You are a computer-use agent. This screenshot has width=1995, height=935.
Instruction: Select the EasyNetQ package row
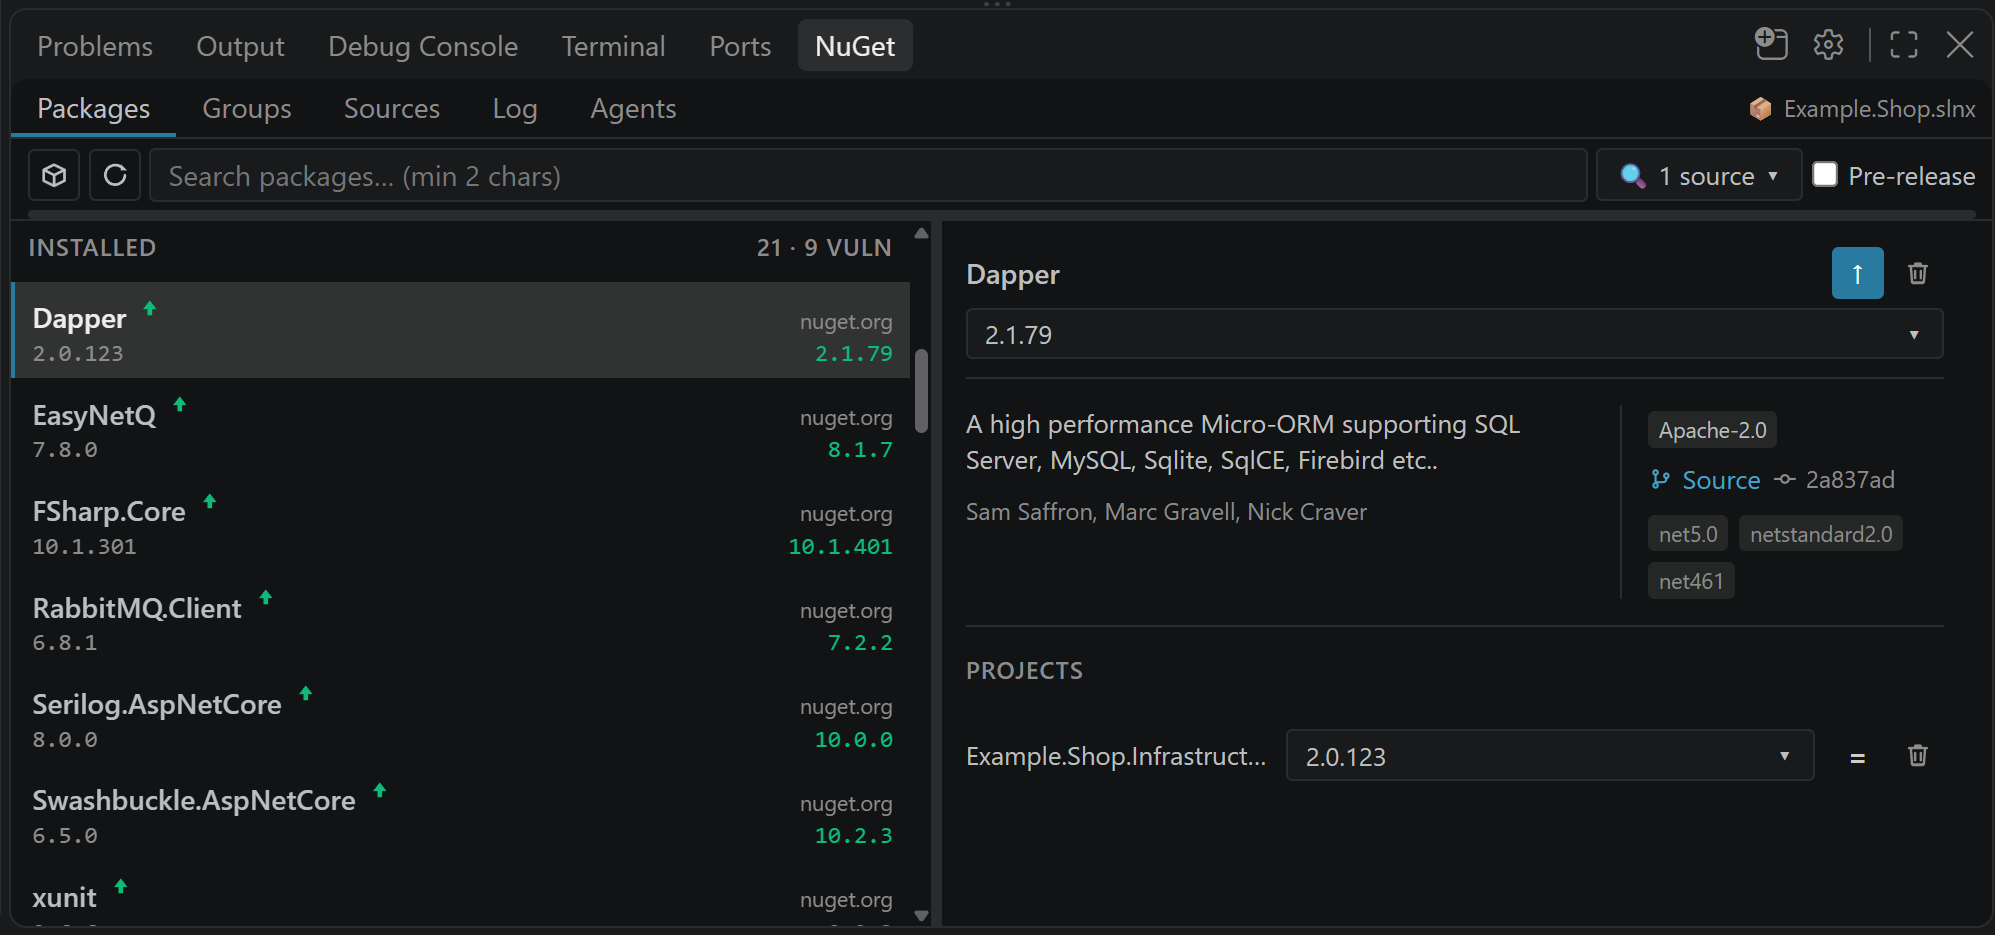click(461, 427)
